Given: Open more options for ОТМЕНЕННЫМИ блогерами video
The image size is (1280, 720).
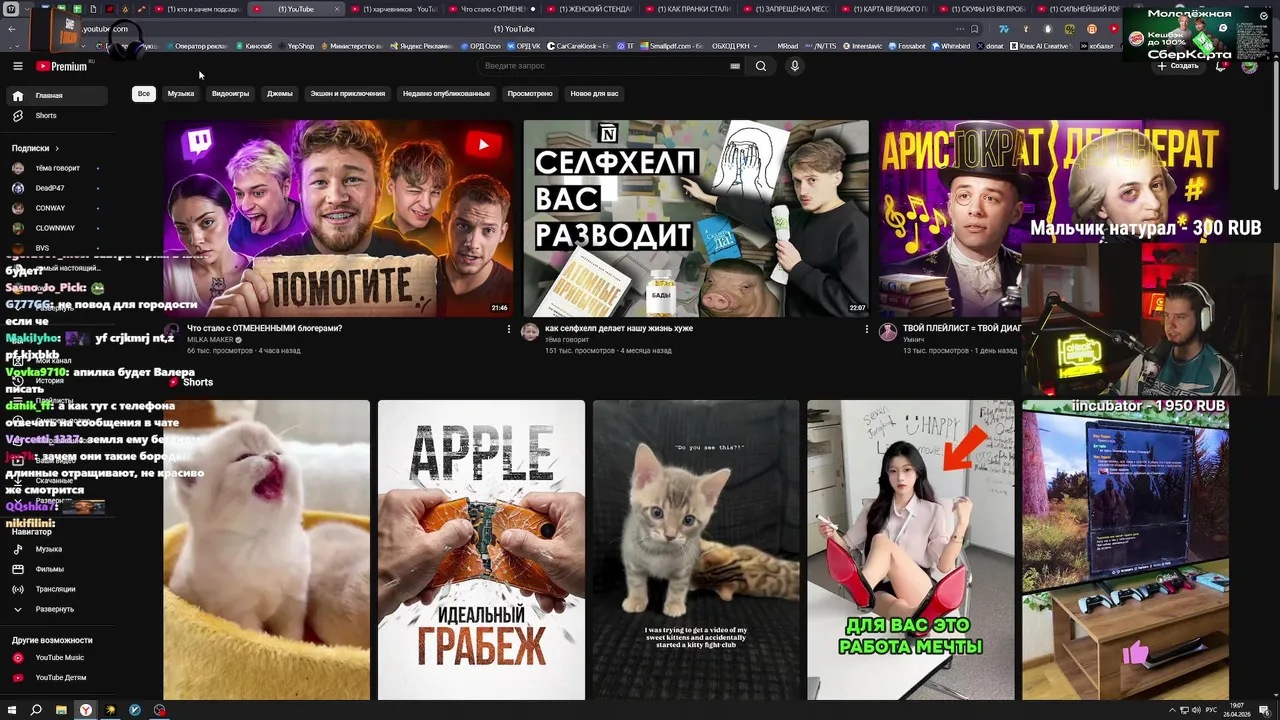Looking at the screenshot, I should coord(508,329).
